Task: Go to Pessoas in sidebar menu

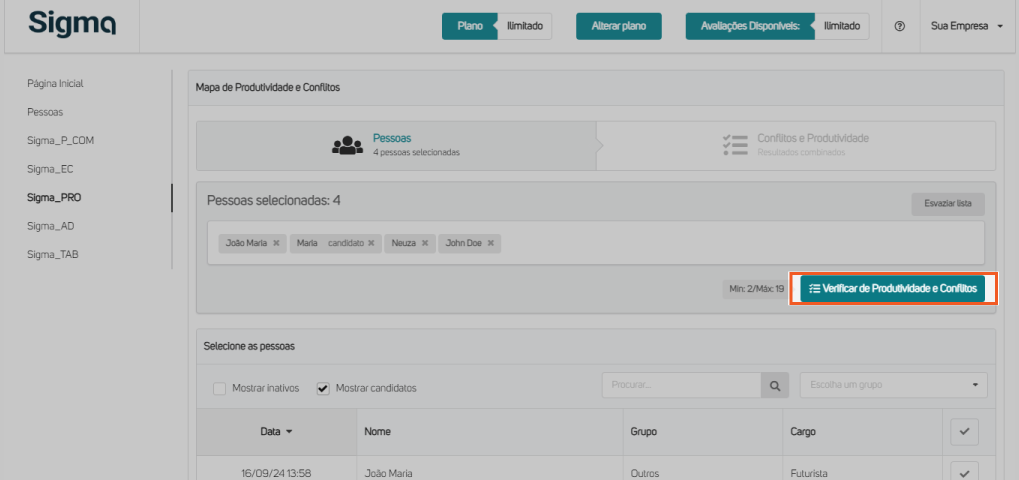Action: pyautogui.click(x=45, y=112)
